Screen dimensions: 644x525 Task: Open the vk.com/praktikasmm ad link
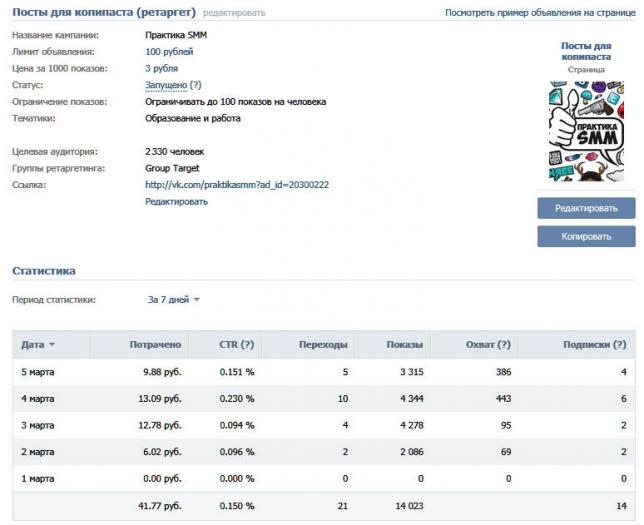(x=237, y=185)
